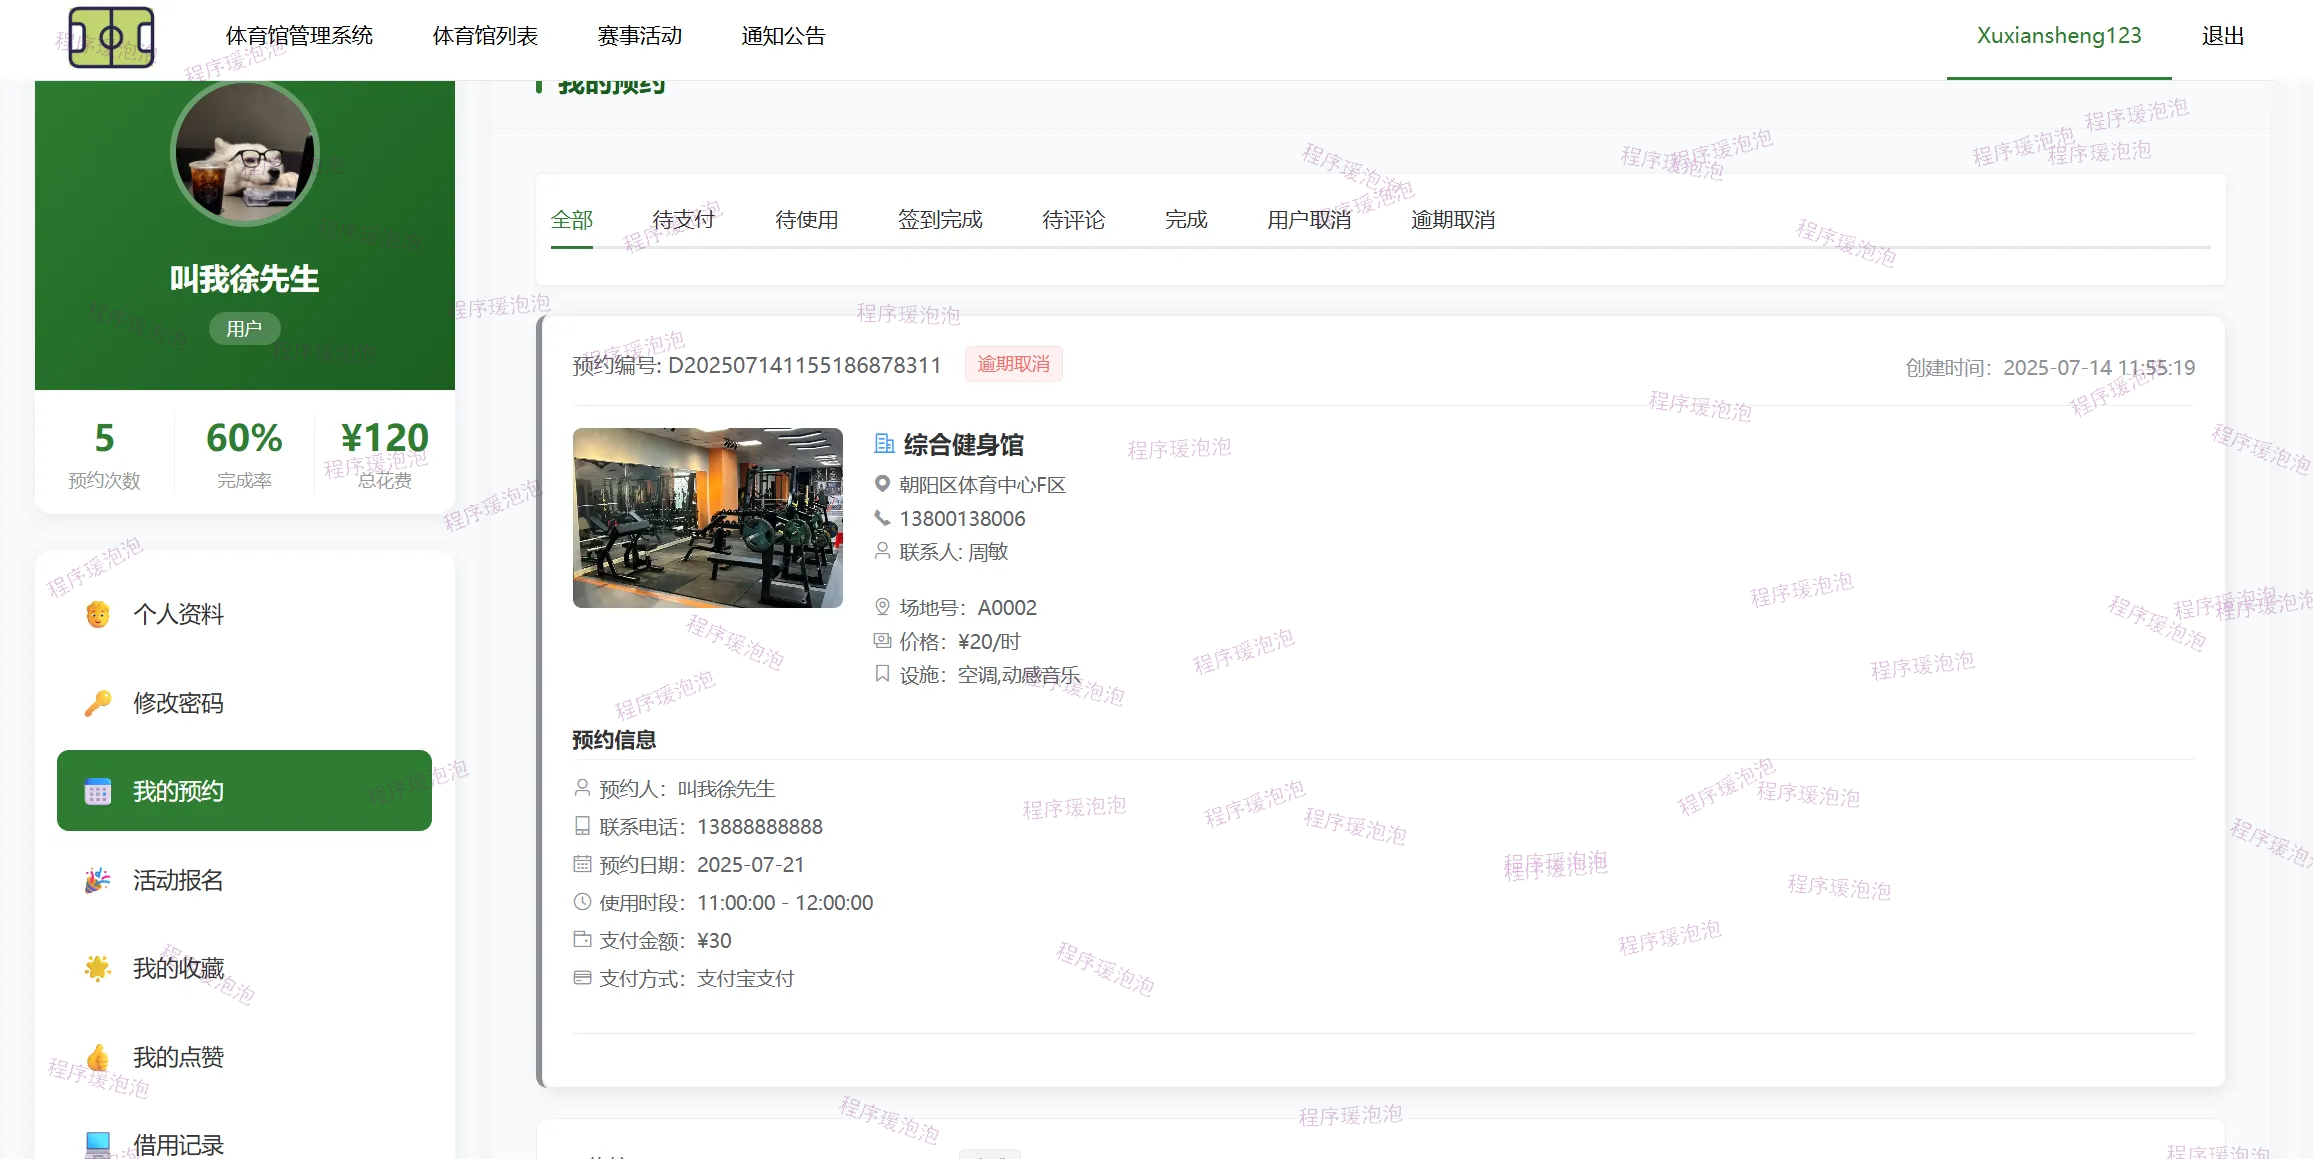Click the 退出 logout link
The image size is (2313, 1159).
tap(2222, 36)
